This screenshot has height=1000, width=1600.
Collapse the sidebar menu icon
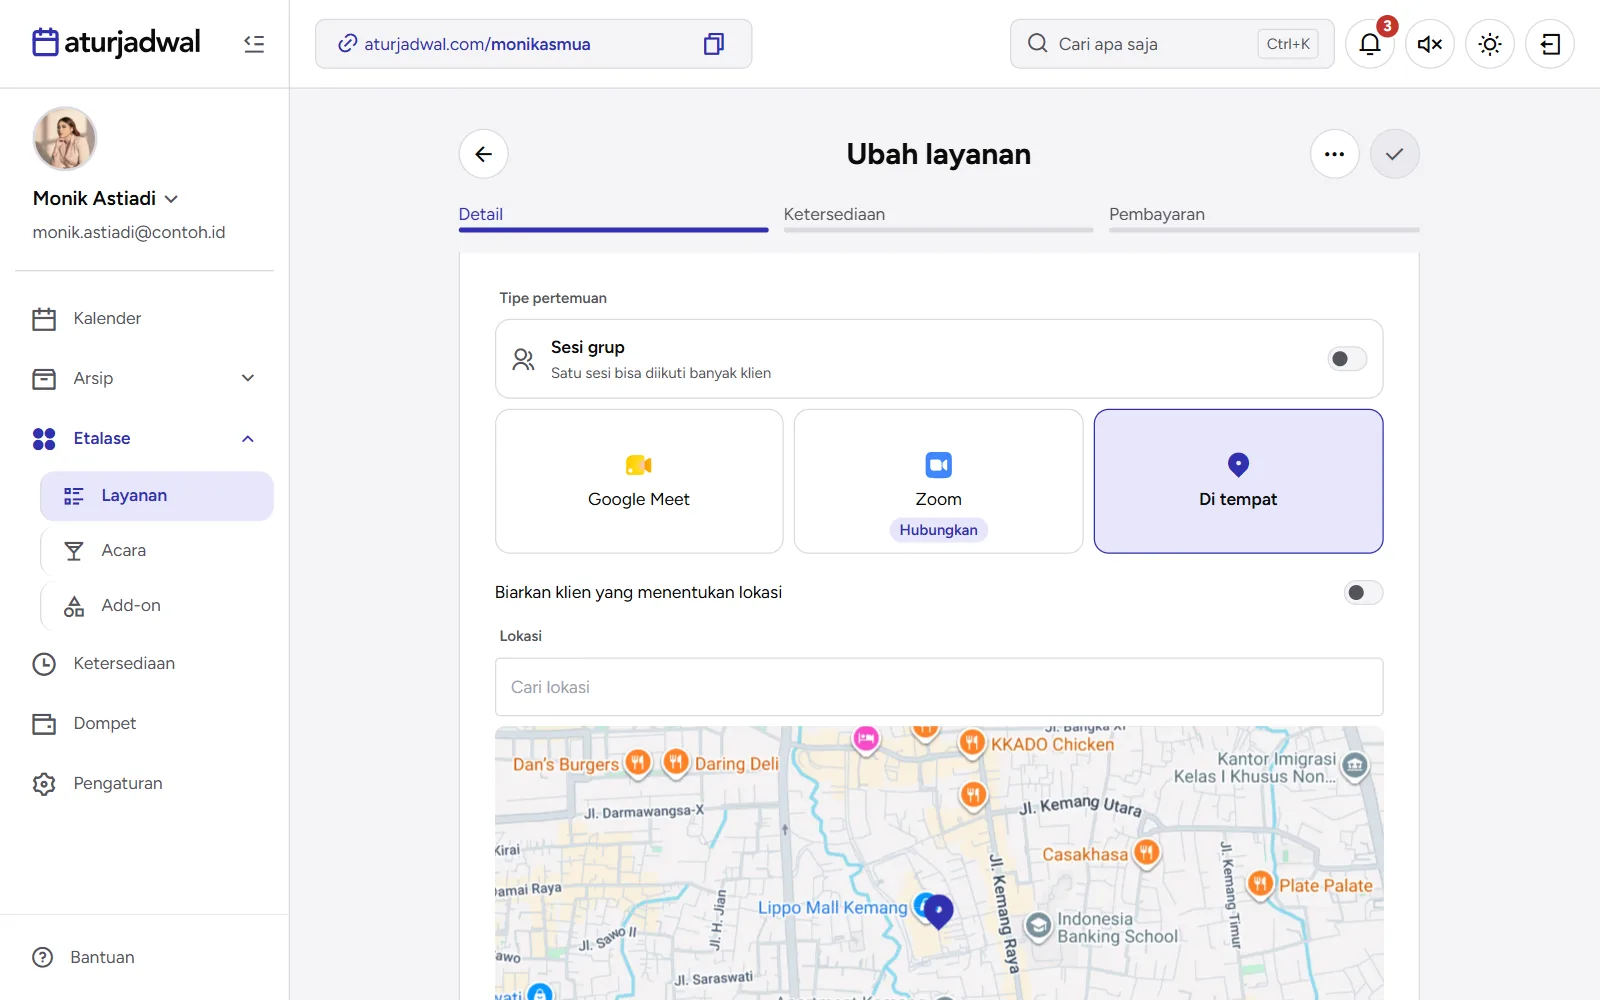254,44
